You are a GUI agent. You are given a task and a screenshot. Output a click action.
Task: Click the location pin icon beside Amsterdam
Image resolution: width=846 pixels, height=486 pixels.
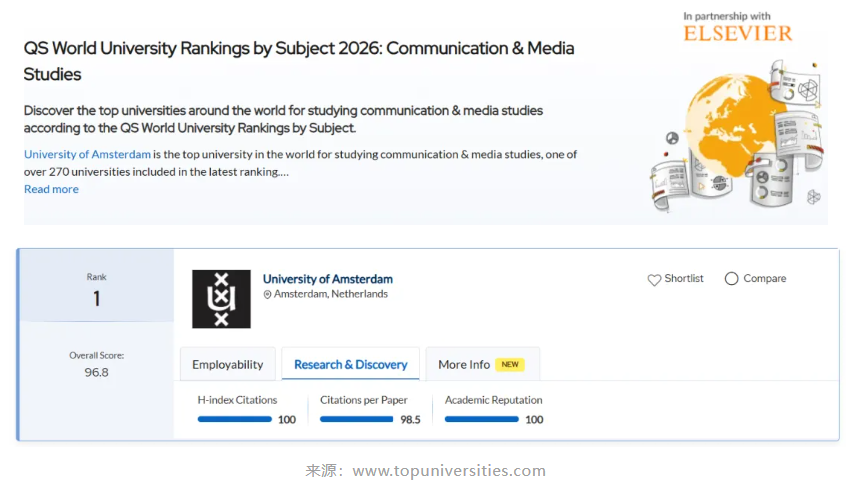pos(267,295)
